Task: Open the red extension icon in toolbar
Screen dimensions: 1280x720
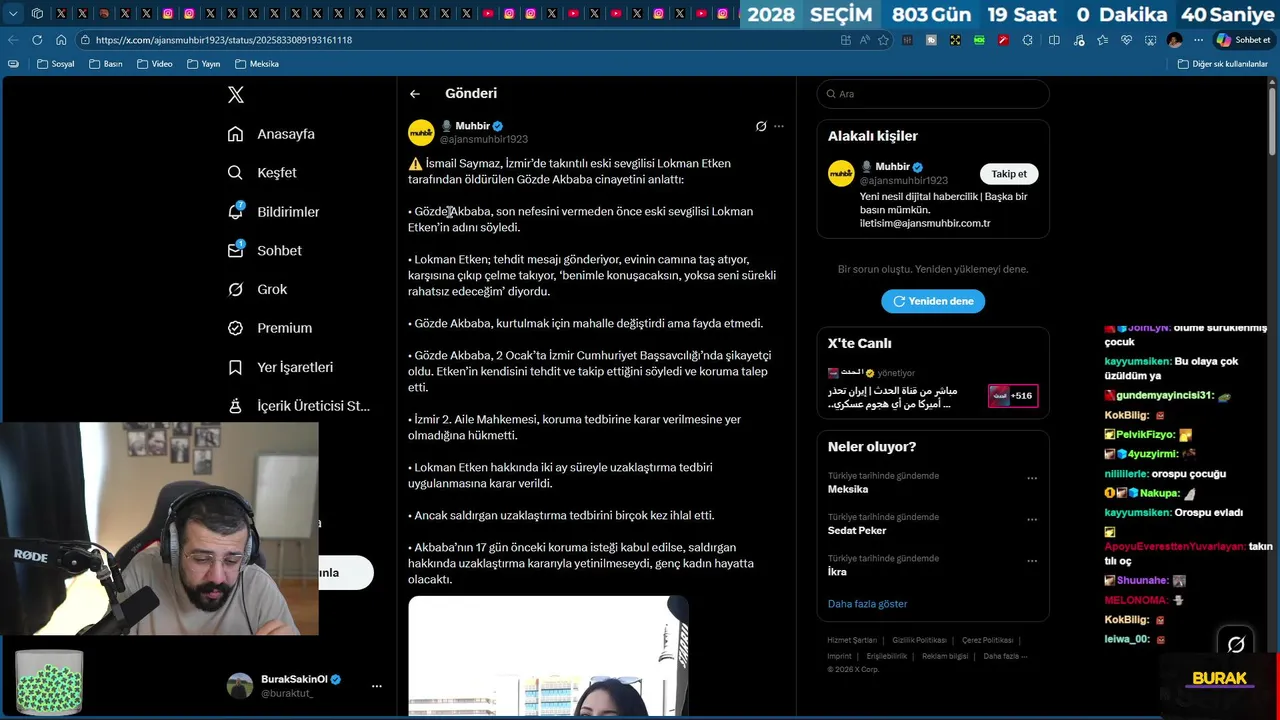Action: pos(1003,40)
